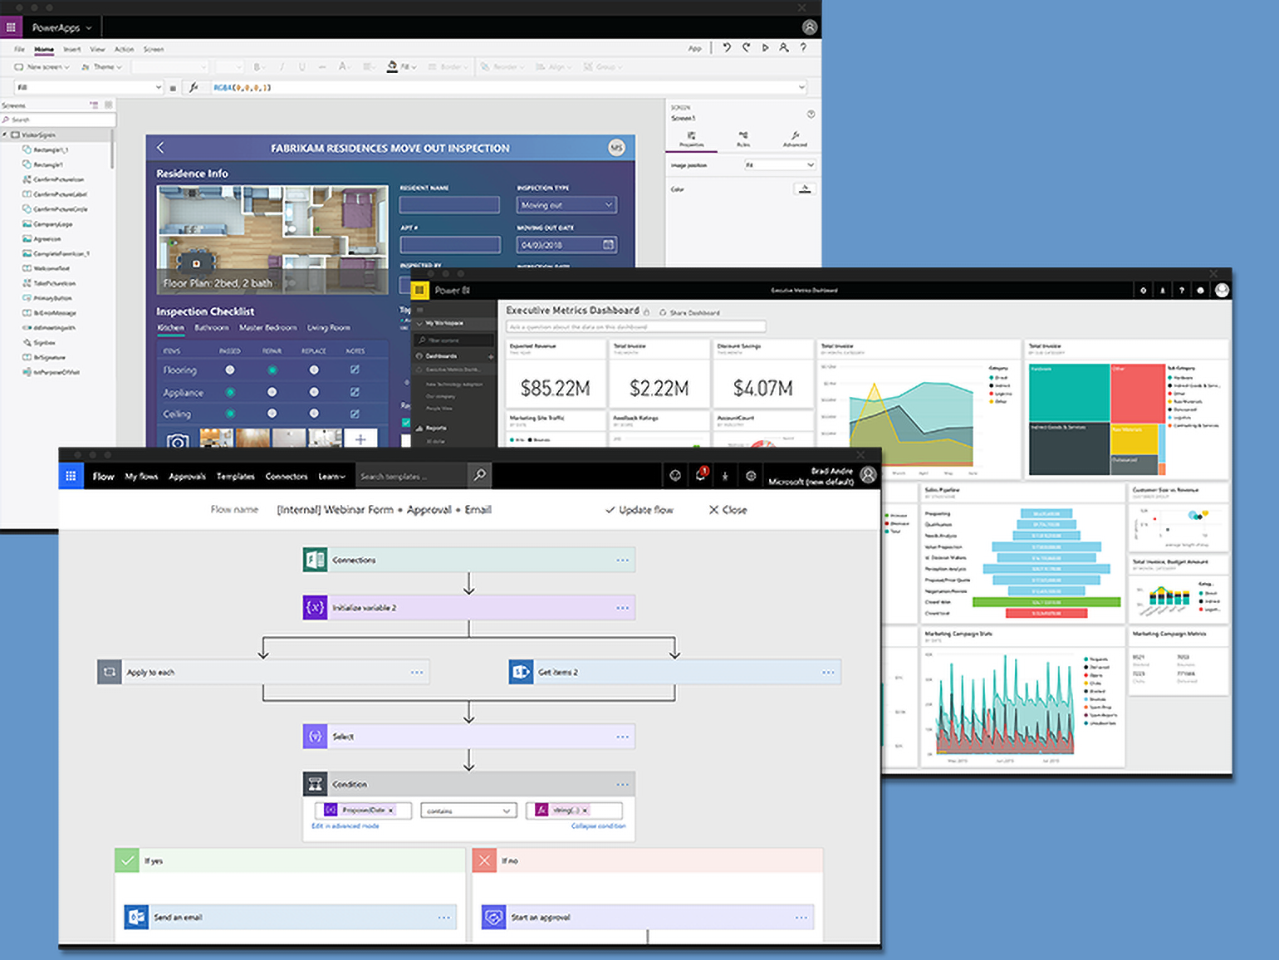
Task: Open the notifications bell in the Flow header
Action: [x=701, y=475]
